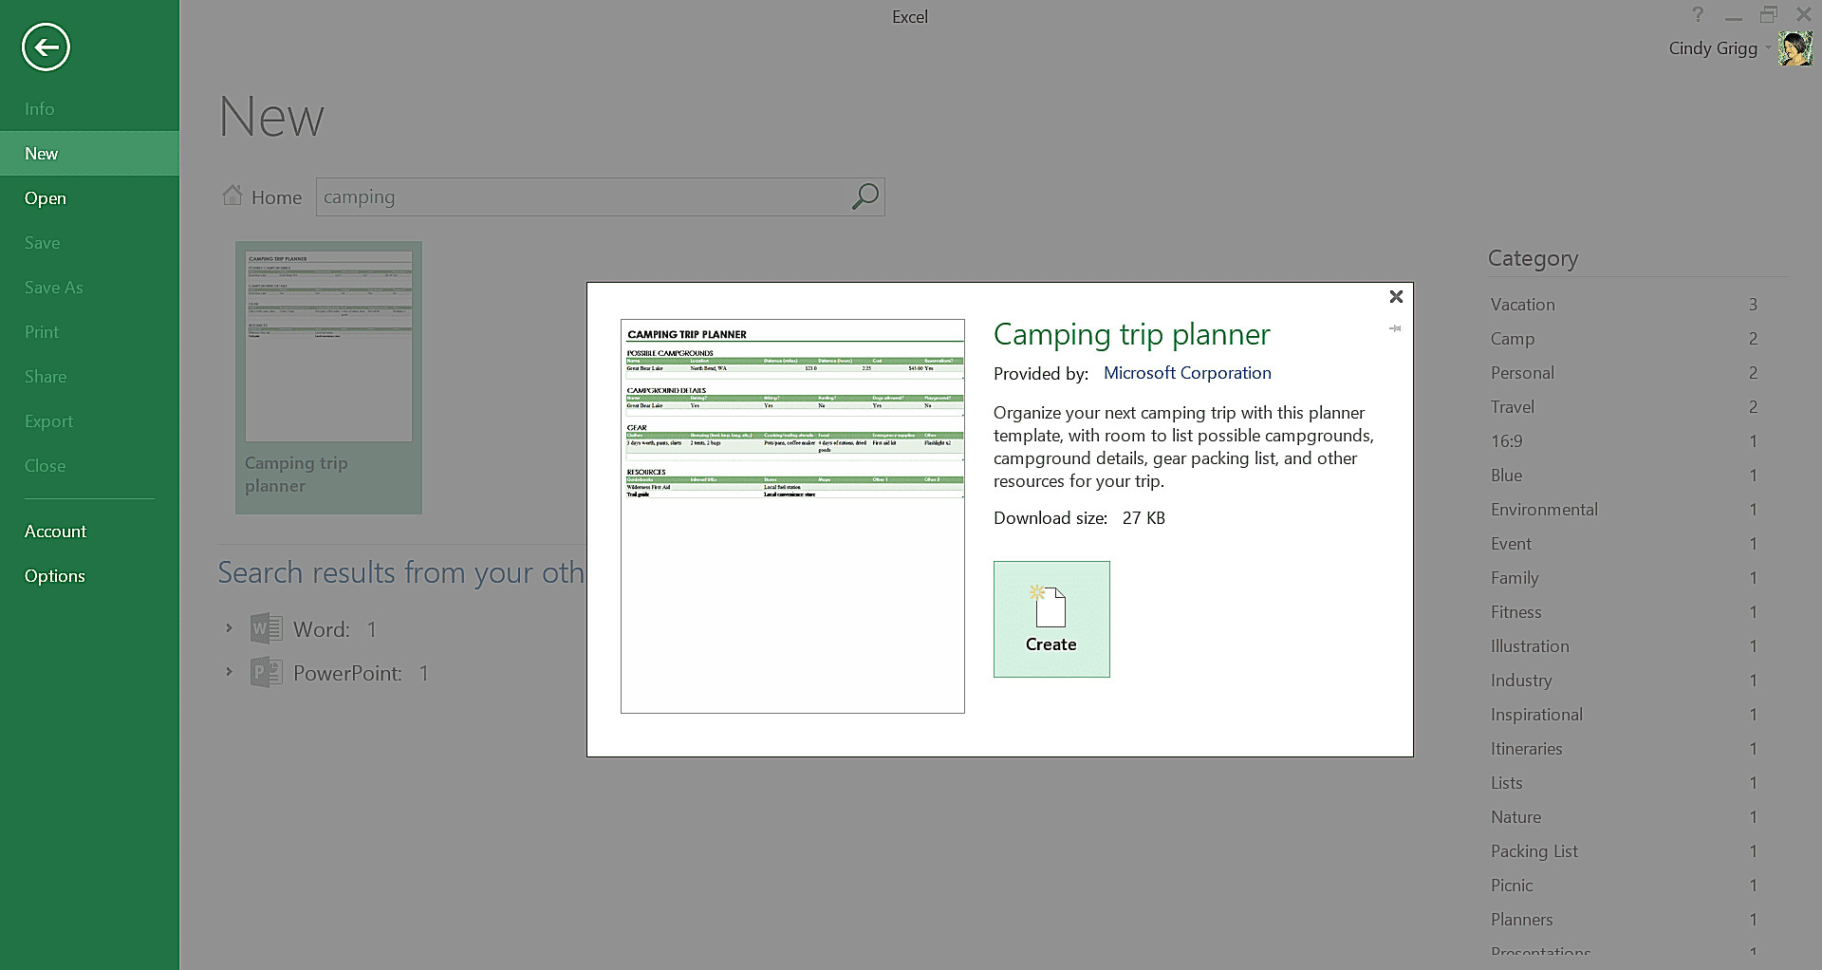Click the PowerPoint: 1 result row text

point(361,673)
